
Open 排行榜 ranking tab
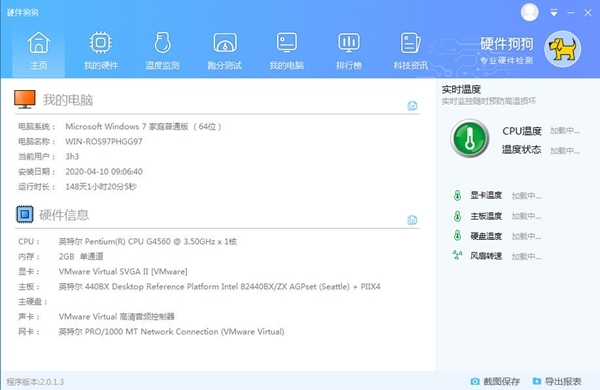coord(349,52)
